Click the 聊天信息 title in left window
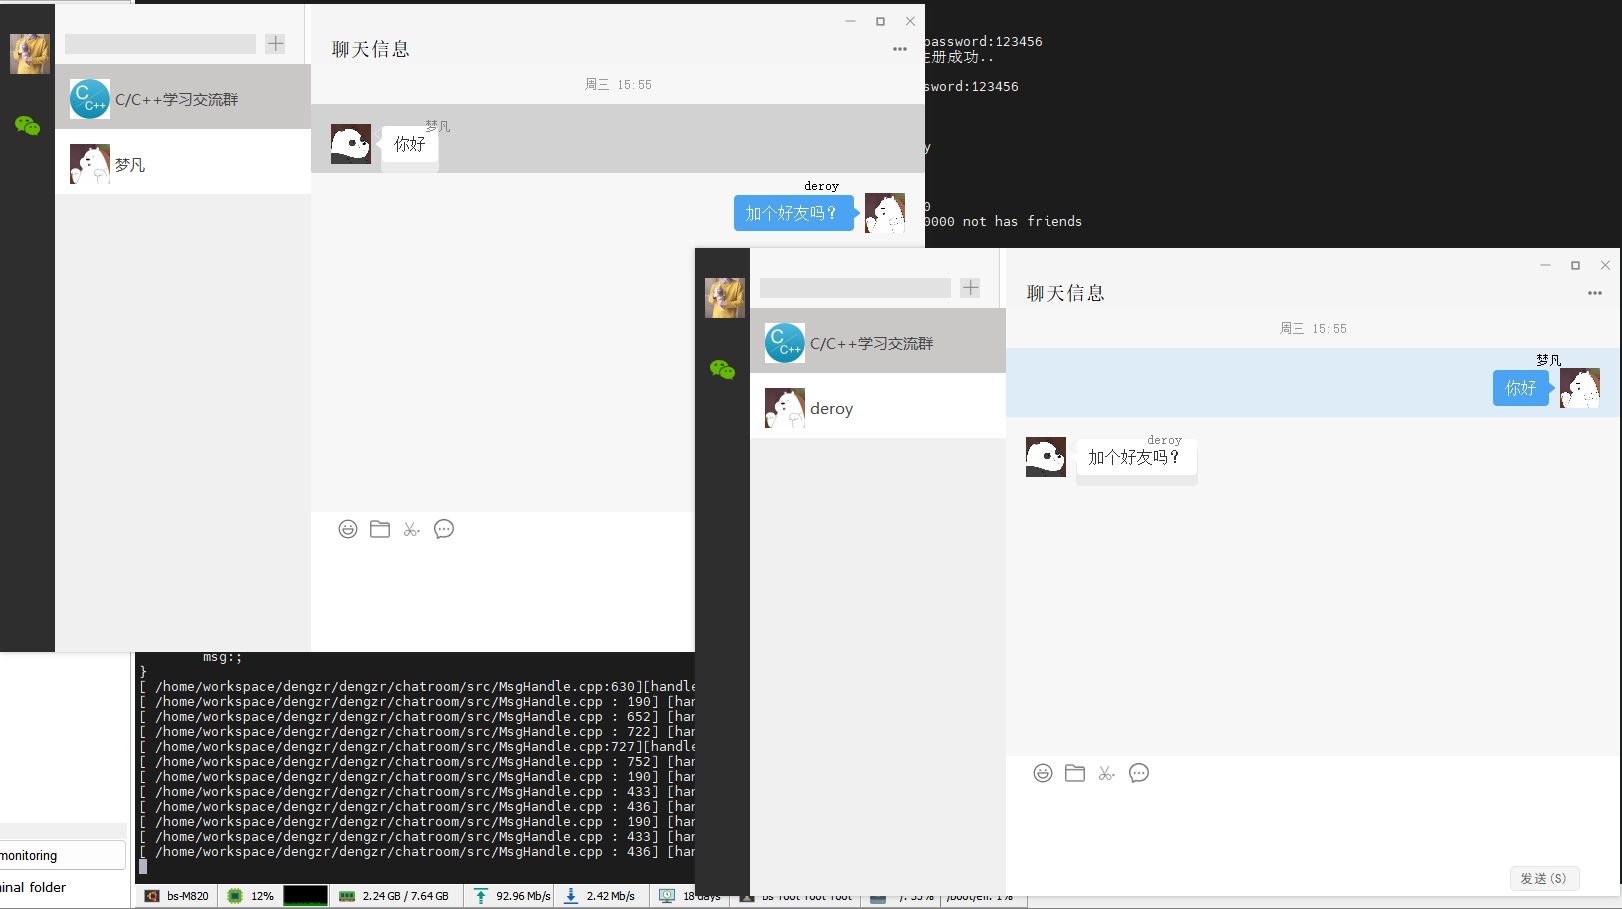Image resolution: width=1622 pixels, height=909 pixels. (x=371, y=49)
